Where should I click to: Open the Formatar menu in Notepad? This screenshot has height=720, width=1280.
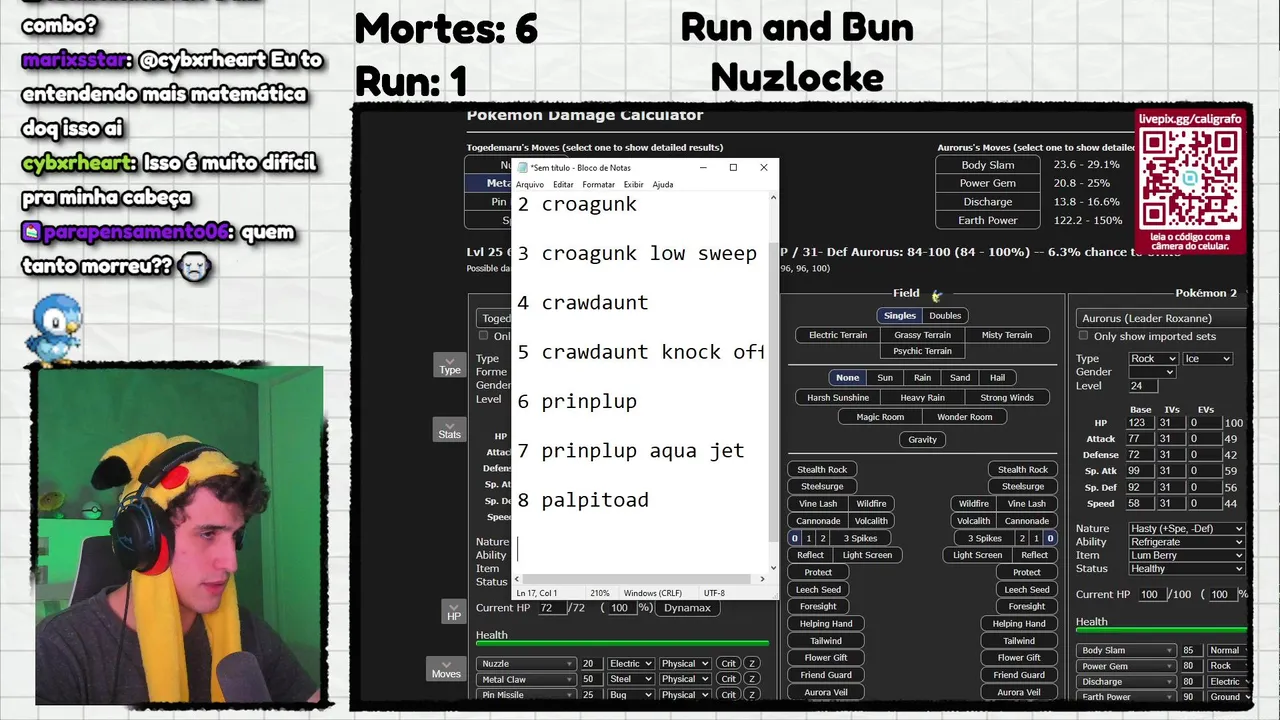tap(599, 185)
